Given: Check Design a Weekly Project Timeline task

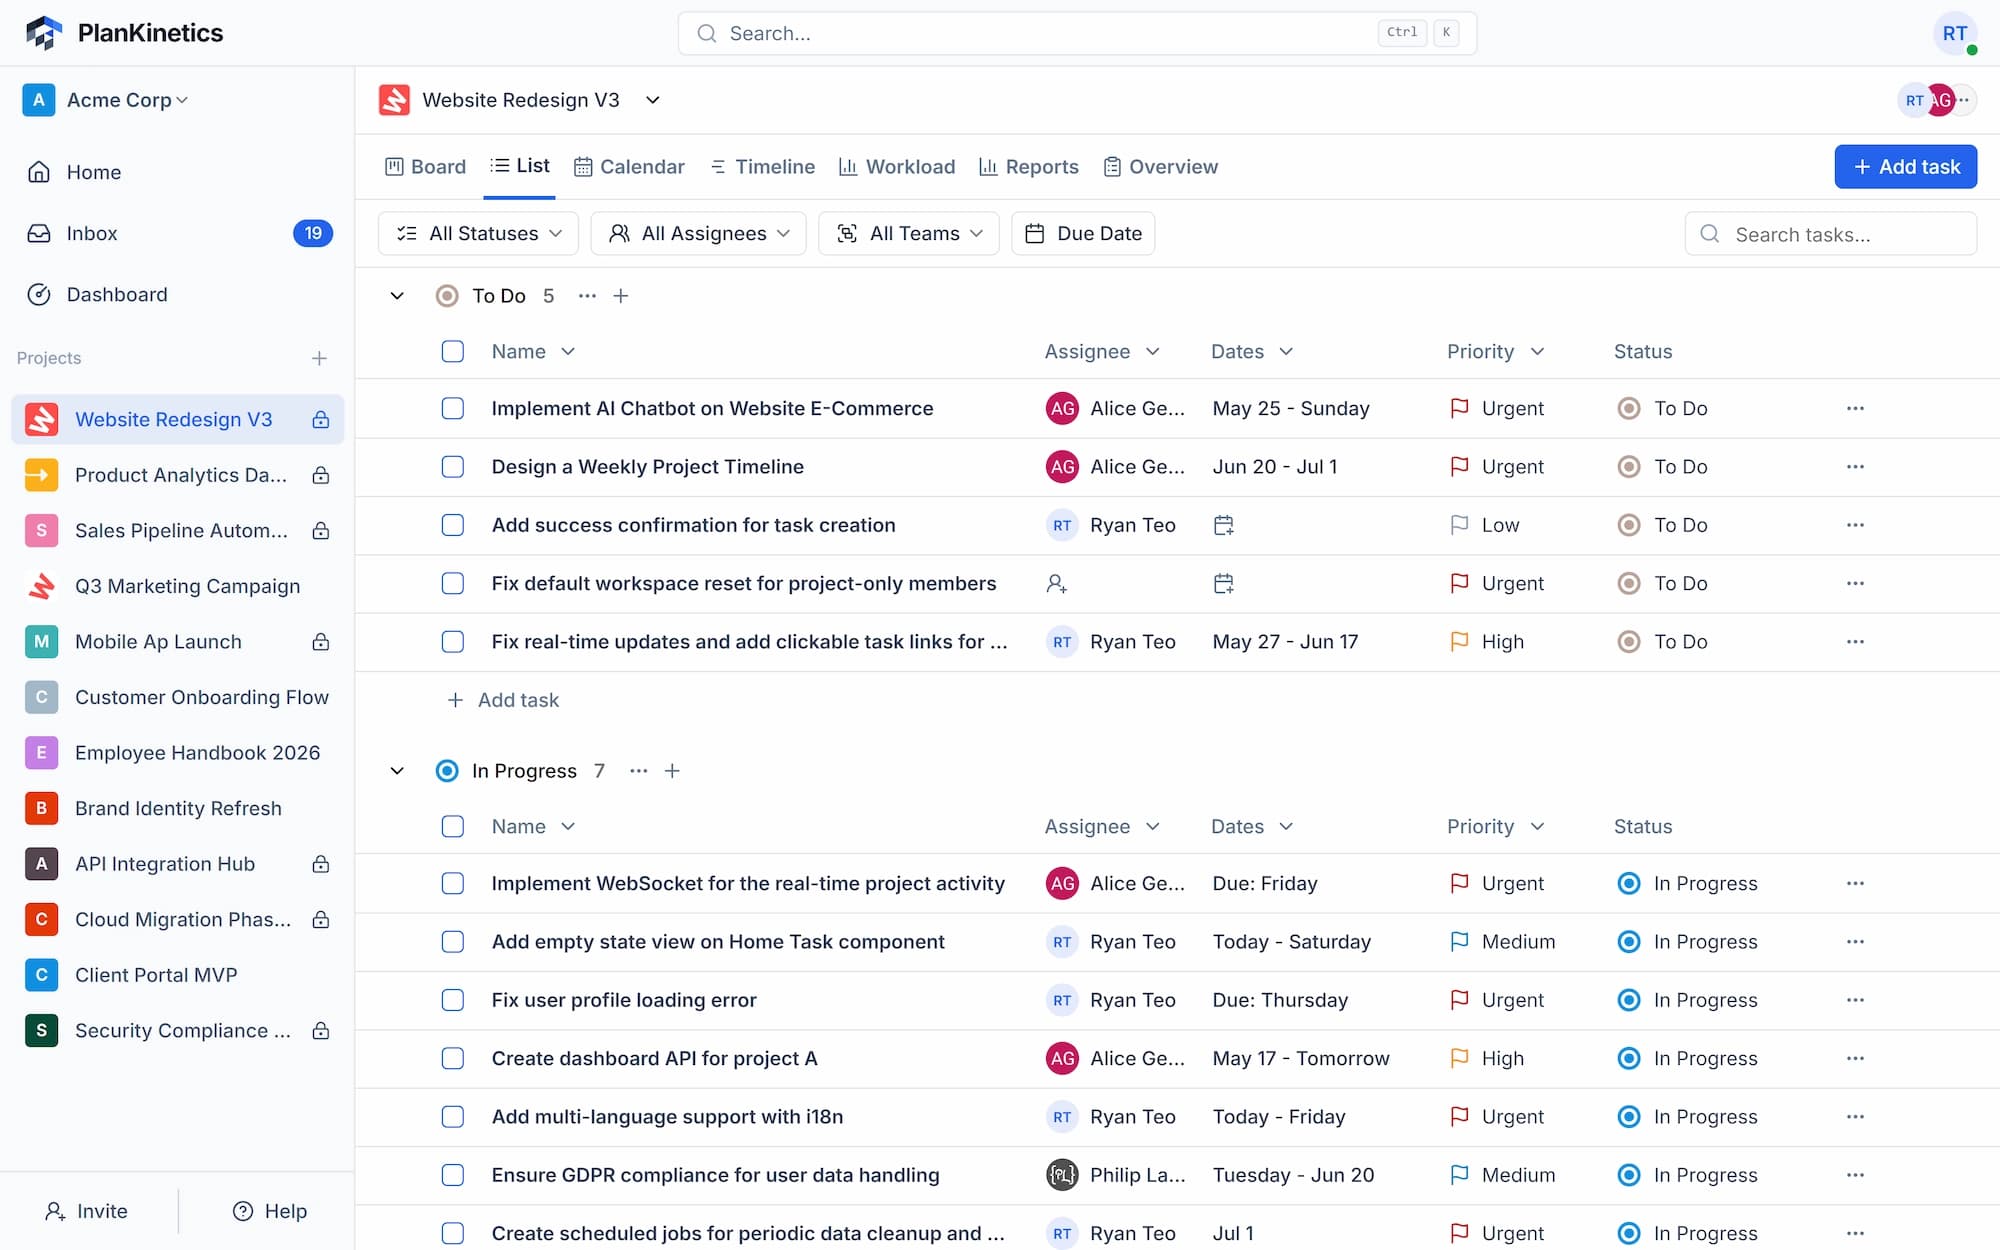Looking at the screenshot, I should point(453,467).
